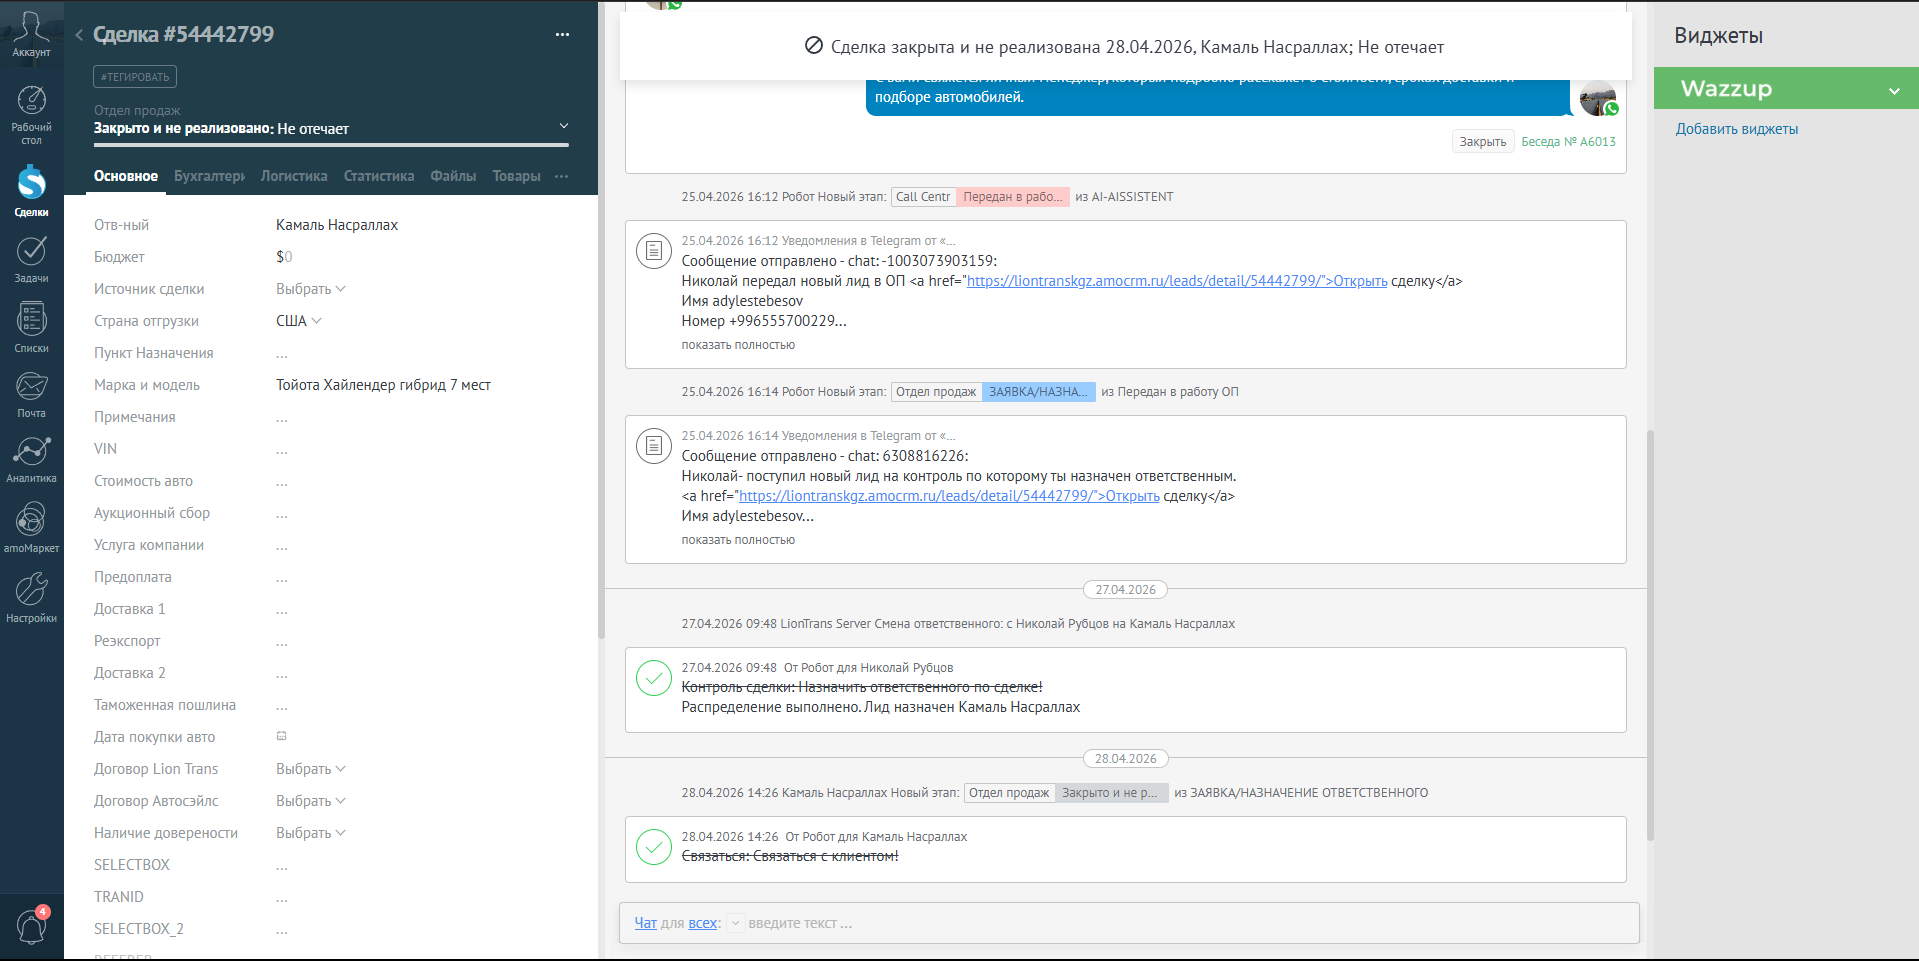
Task: Open the Аккаунт profile icon
Action: [x=31, y=34]
